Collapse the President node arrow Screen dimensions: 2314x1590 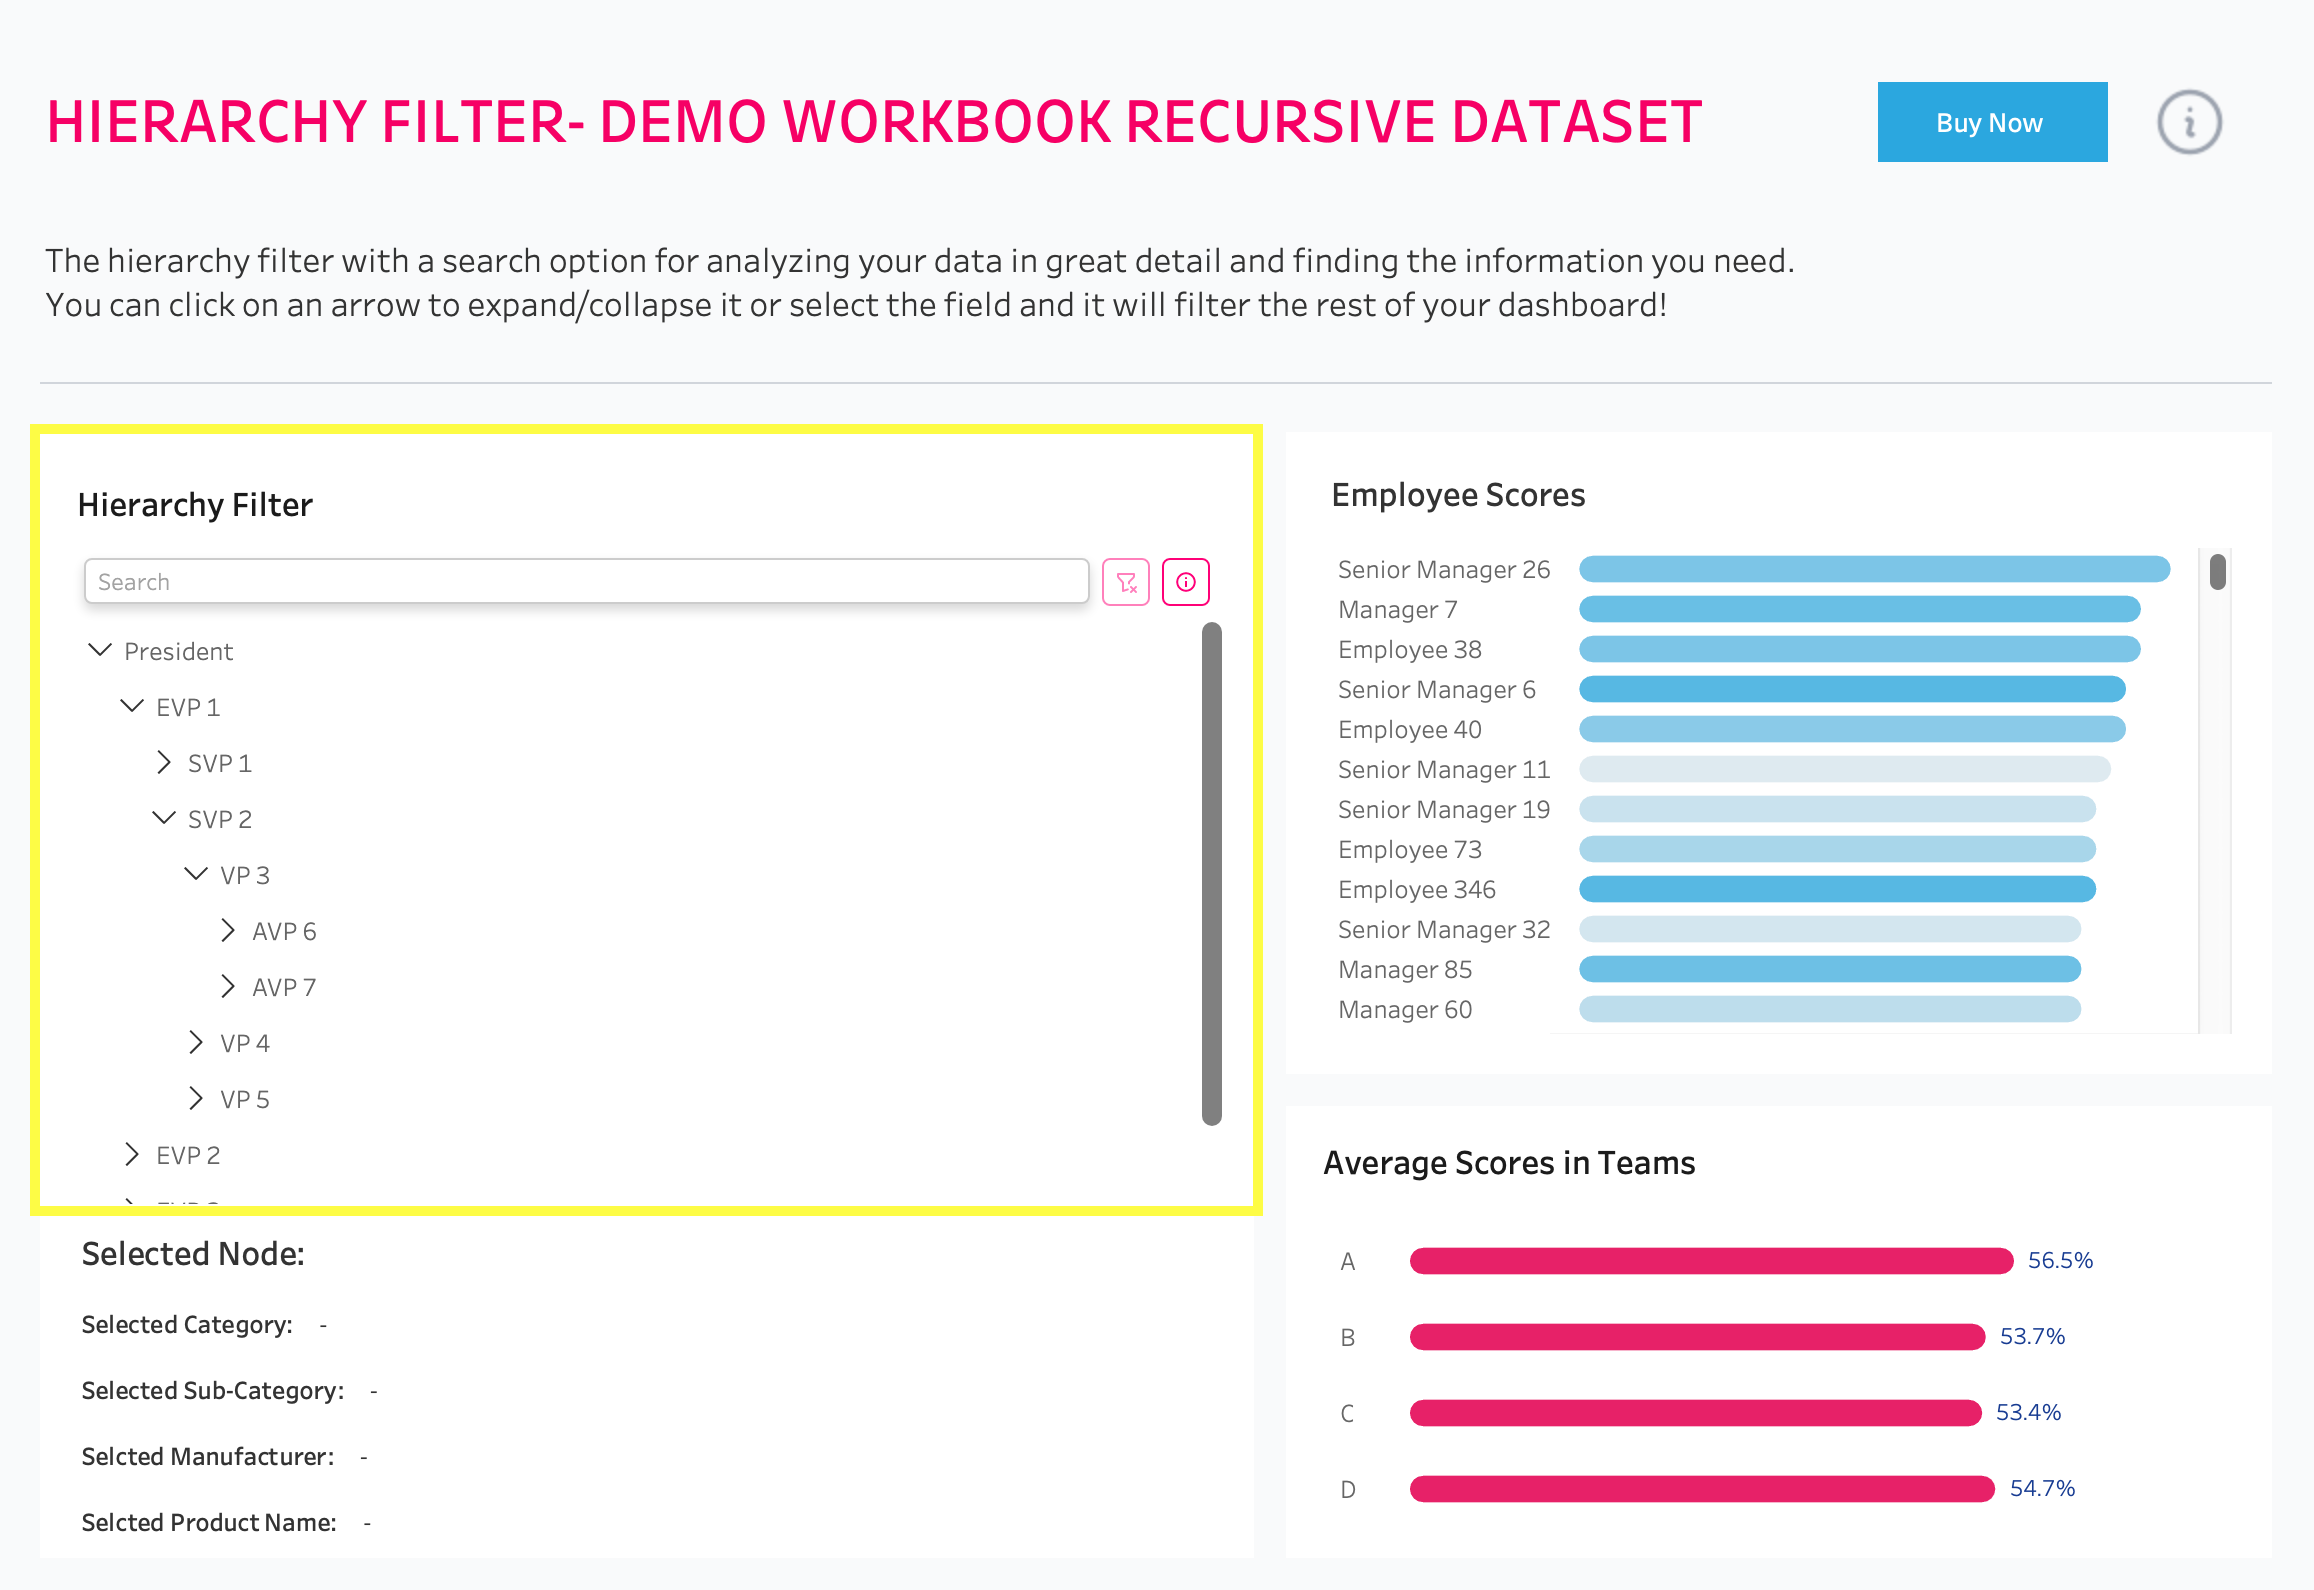coord(100,650)
